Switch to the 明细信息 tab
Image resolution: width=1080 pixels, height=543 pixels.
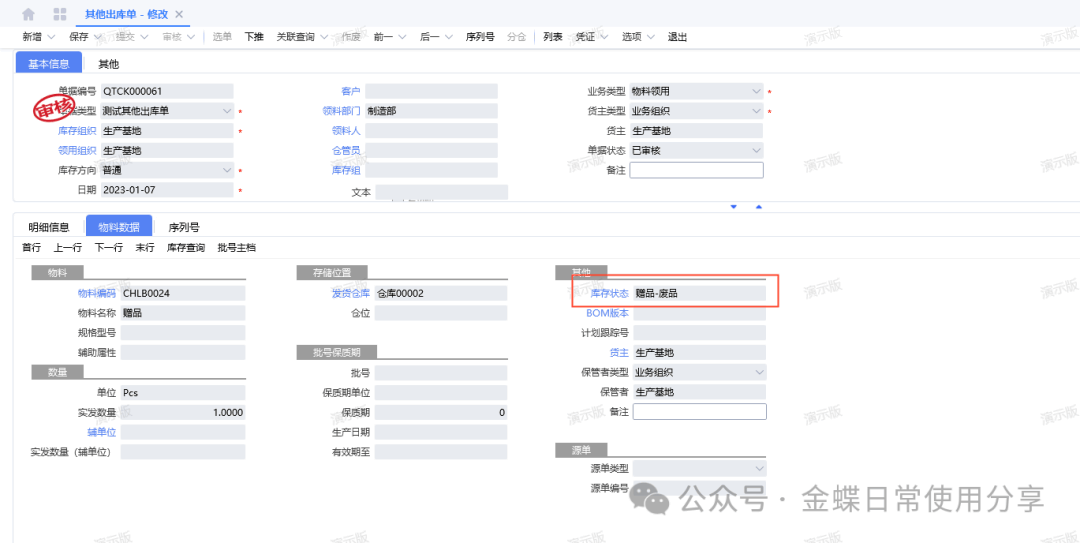pyautogui.click(x=48, y=227)
